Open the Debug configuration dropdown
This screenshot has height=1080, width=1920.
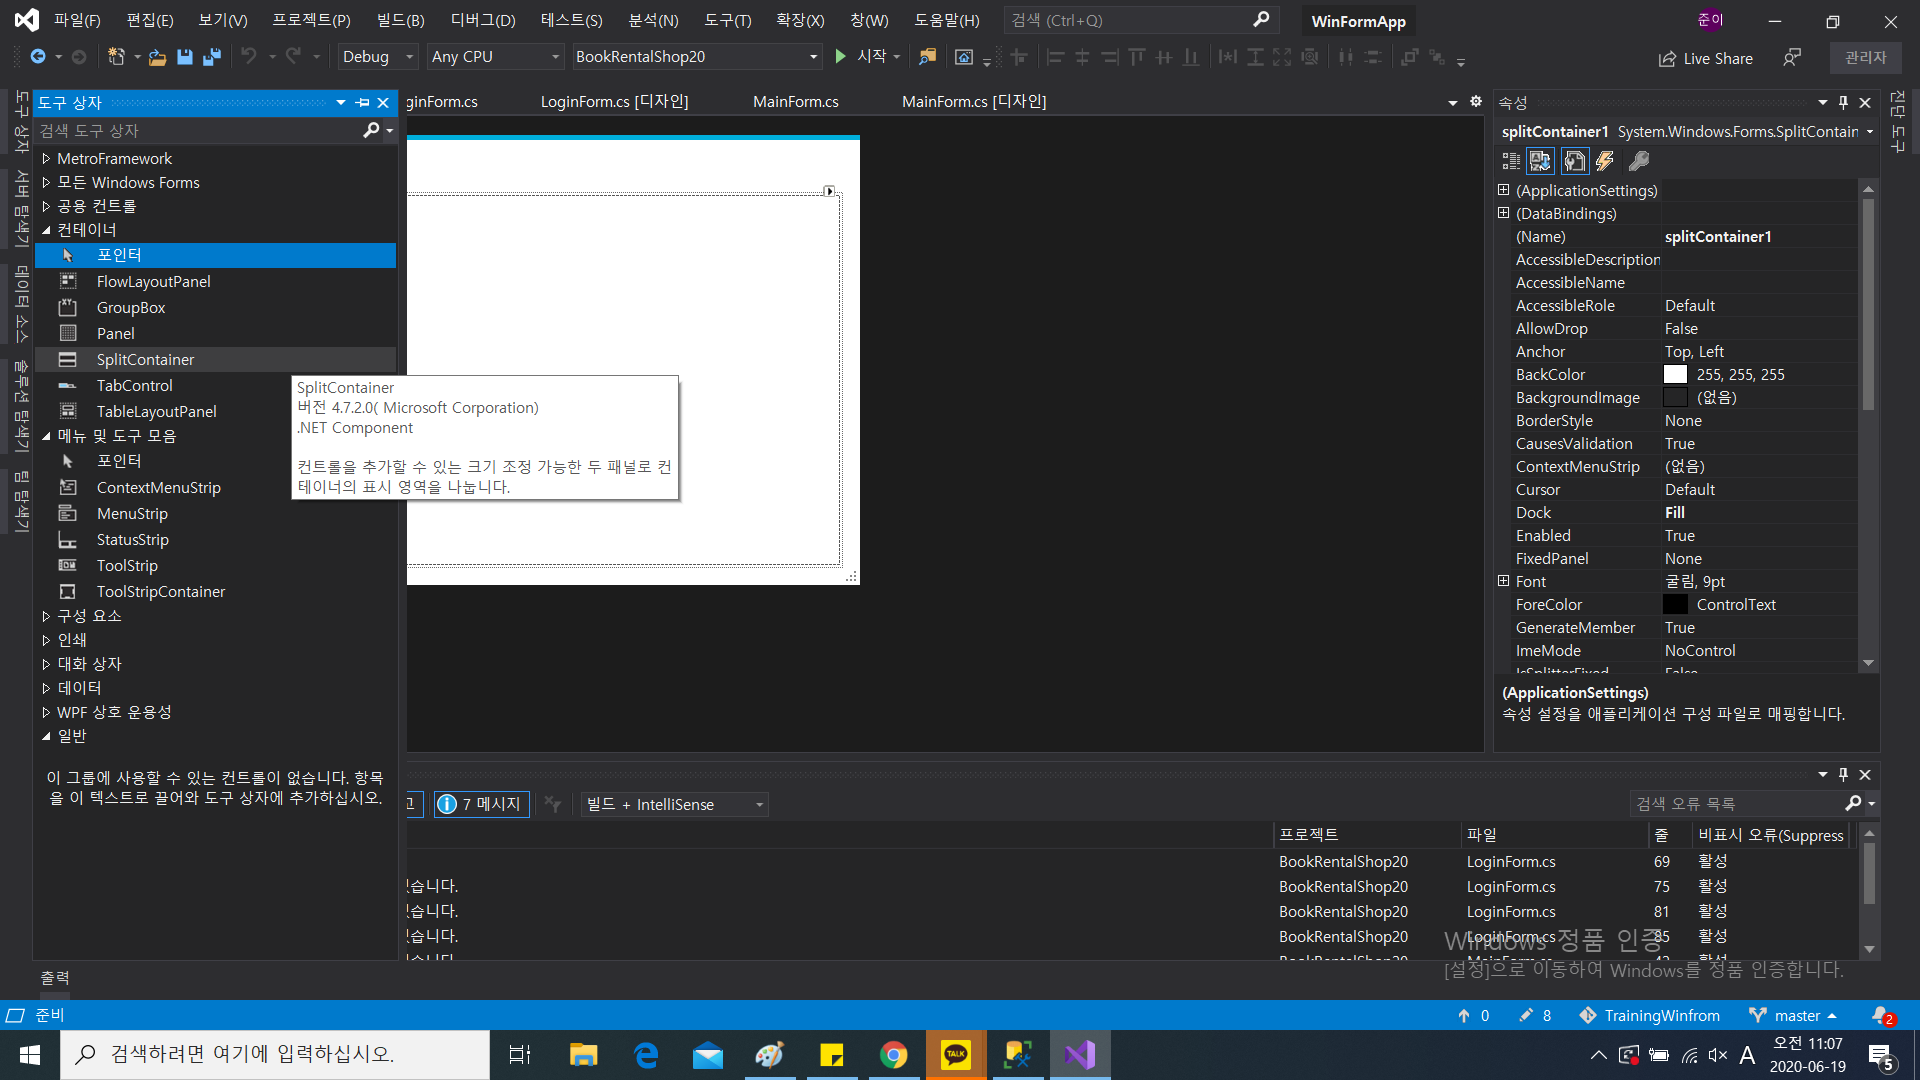[x=377, y=57]
